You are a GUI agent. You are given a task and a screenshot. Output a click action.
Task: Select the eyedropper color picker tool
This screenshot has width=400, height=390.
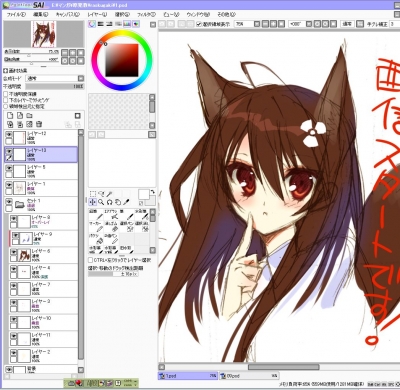coord(126,202)
